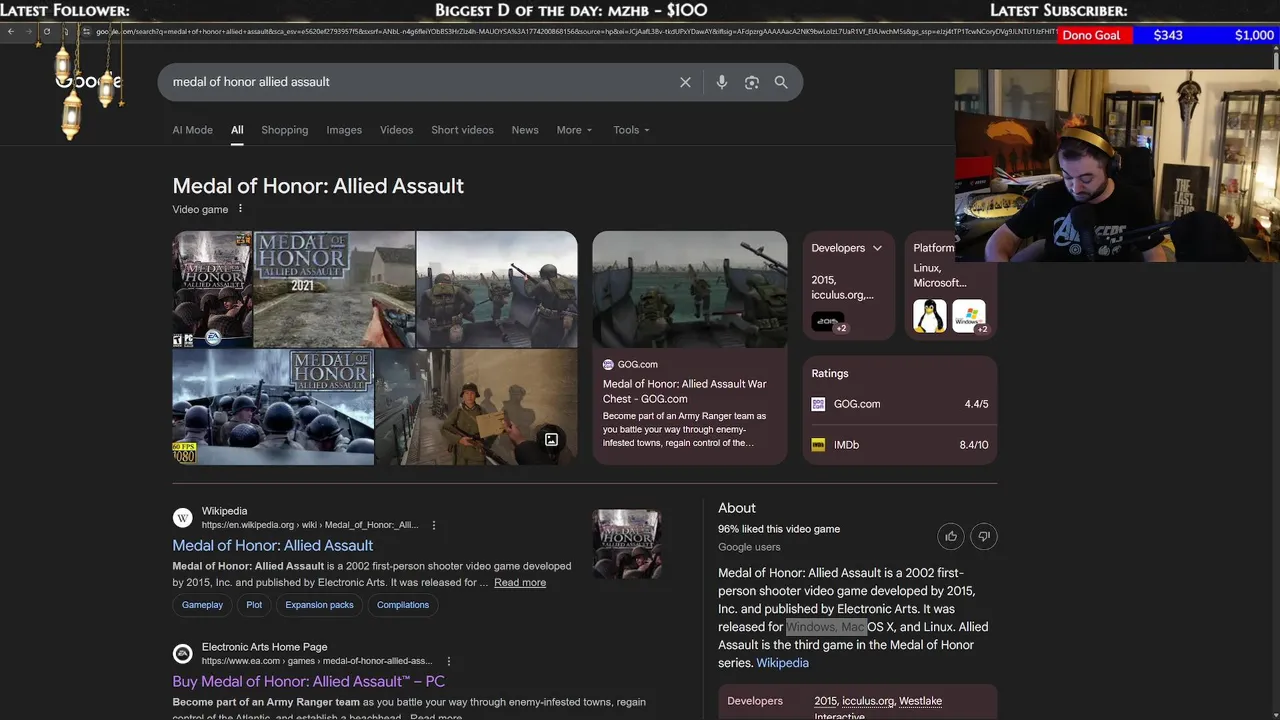The height and width of the screenshot is (720, 1280).
Task: Open the game box cover thumbnail
Action: pyautogui.click(x=212, y=289)
